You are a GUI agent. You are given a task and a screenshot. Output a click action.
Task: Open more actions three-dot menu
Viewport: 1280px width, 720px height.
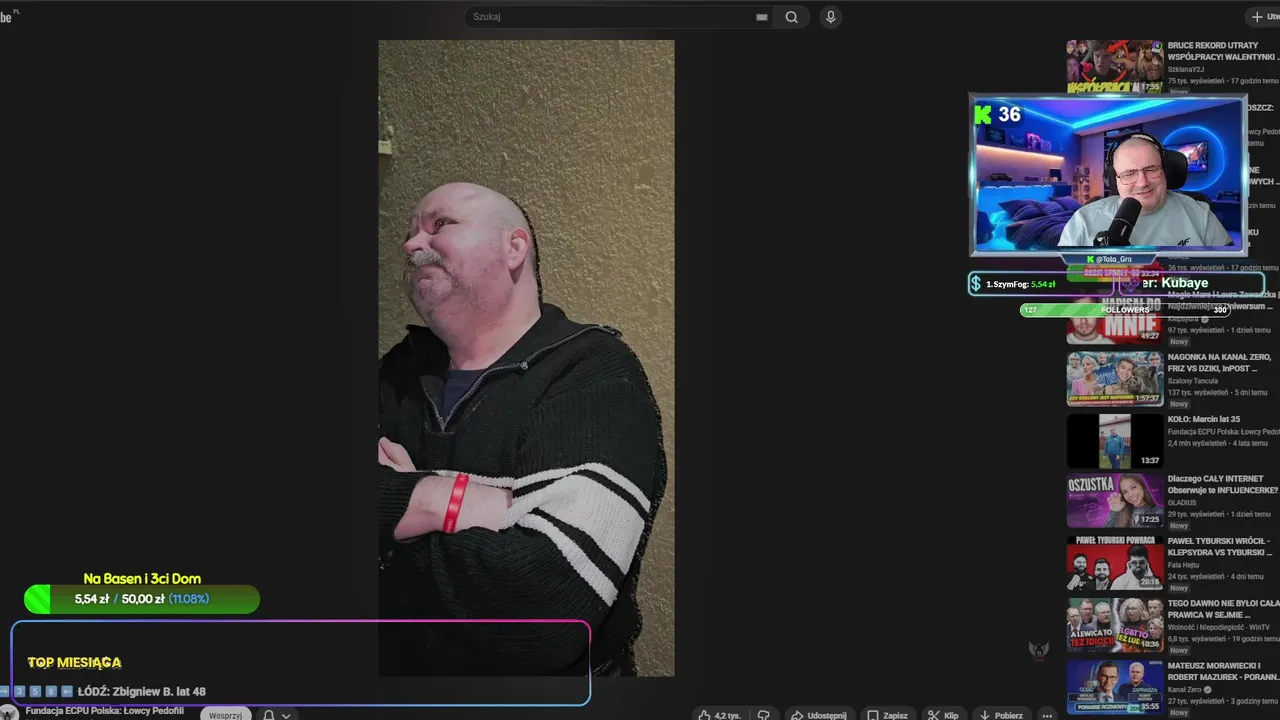tap(1047, 715)
